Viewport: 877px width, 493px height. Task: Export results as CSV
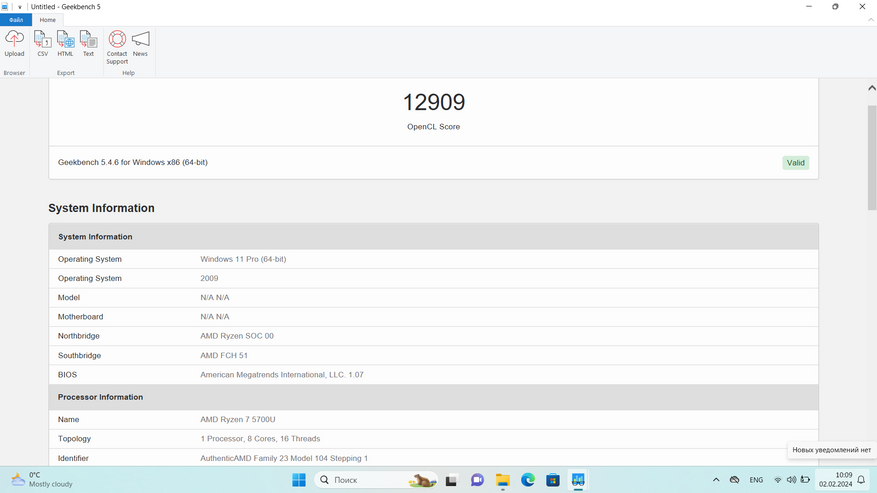pos(43,44)
